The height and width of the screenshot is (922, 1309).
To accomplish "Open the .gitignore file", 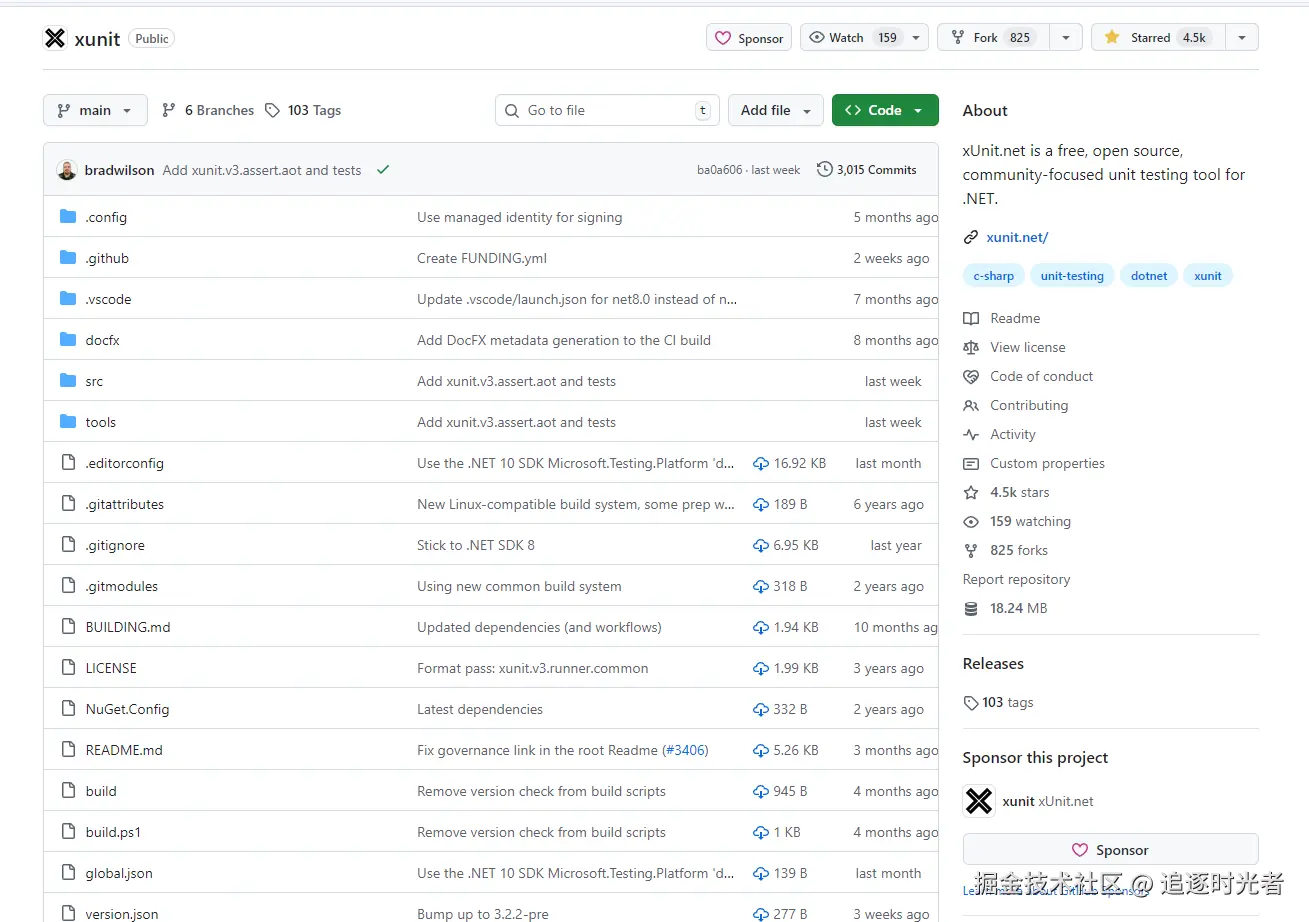I will (x=115, y=545).
